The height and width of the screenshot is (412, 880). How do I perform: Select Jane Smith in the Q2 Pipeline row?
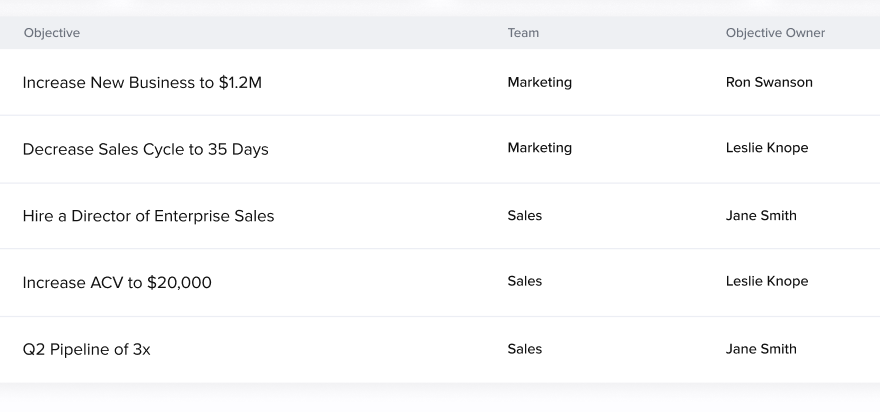[761, 349]
